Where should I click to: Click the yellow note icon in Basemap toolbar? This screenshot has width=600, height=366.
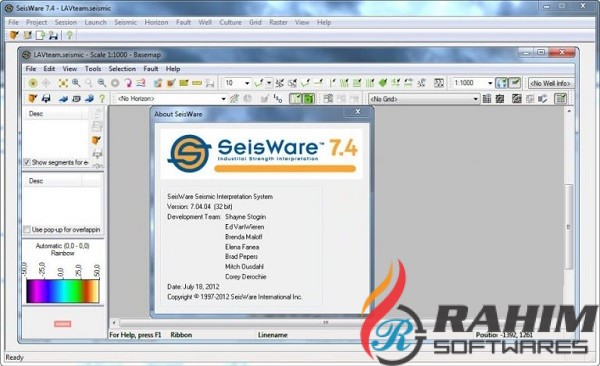pyautogui.click(x=184, y=83)
